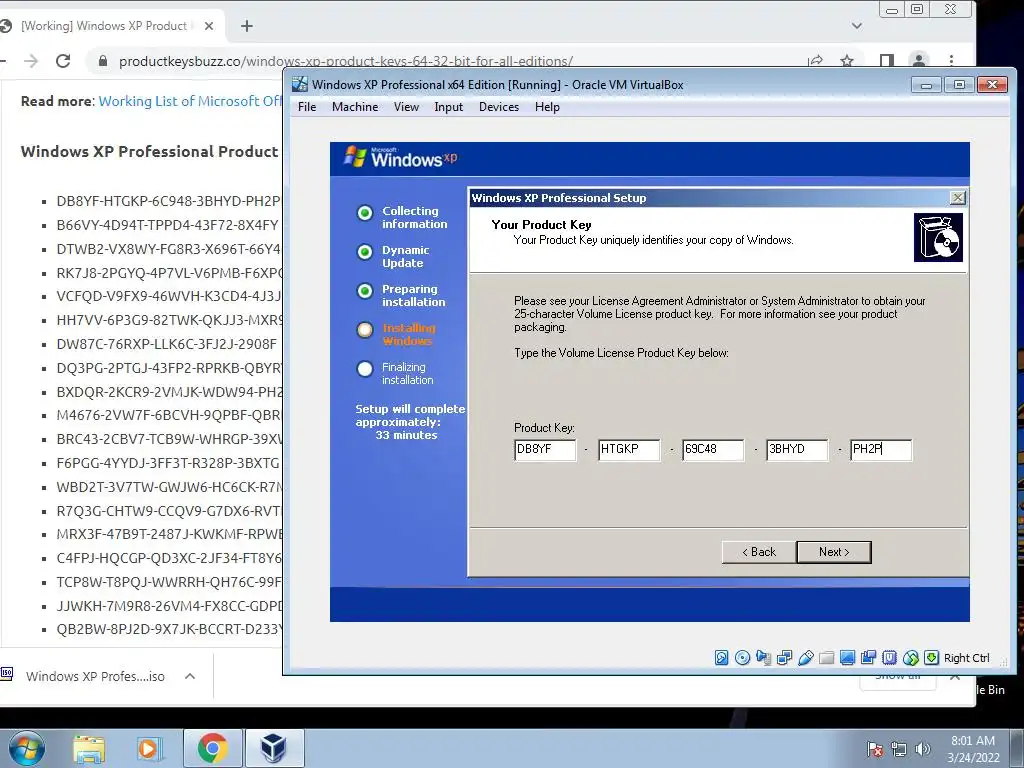The width and height of the screenshot is (1024, 768).
Task: Select the Windows XP Product Keys browser tab
Action: tap(104, 26)
